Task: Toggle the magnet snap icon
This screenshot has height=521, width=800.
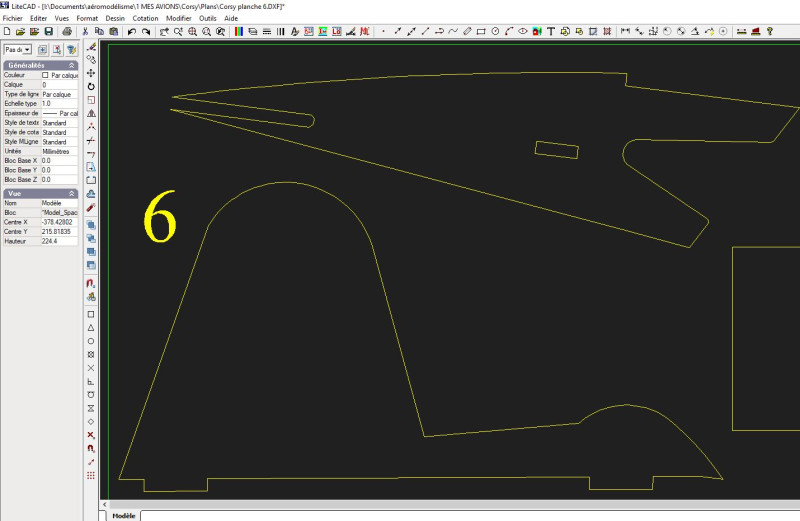Action: [91, 283]
